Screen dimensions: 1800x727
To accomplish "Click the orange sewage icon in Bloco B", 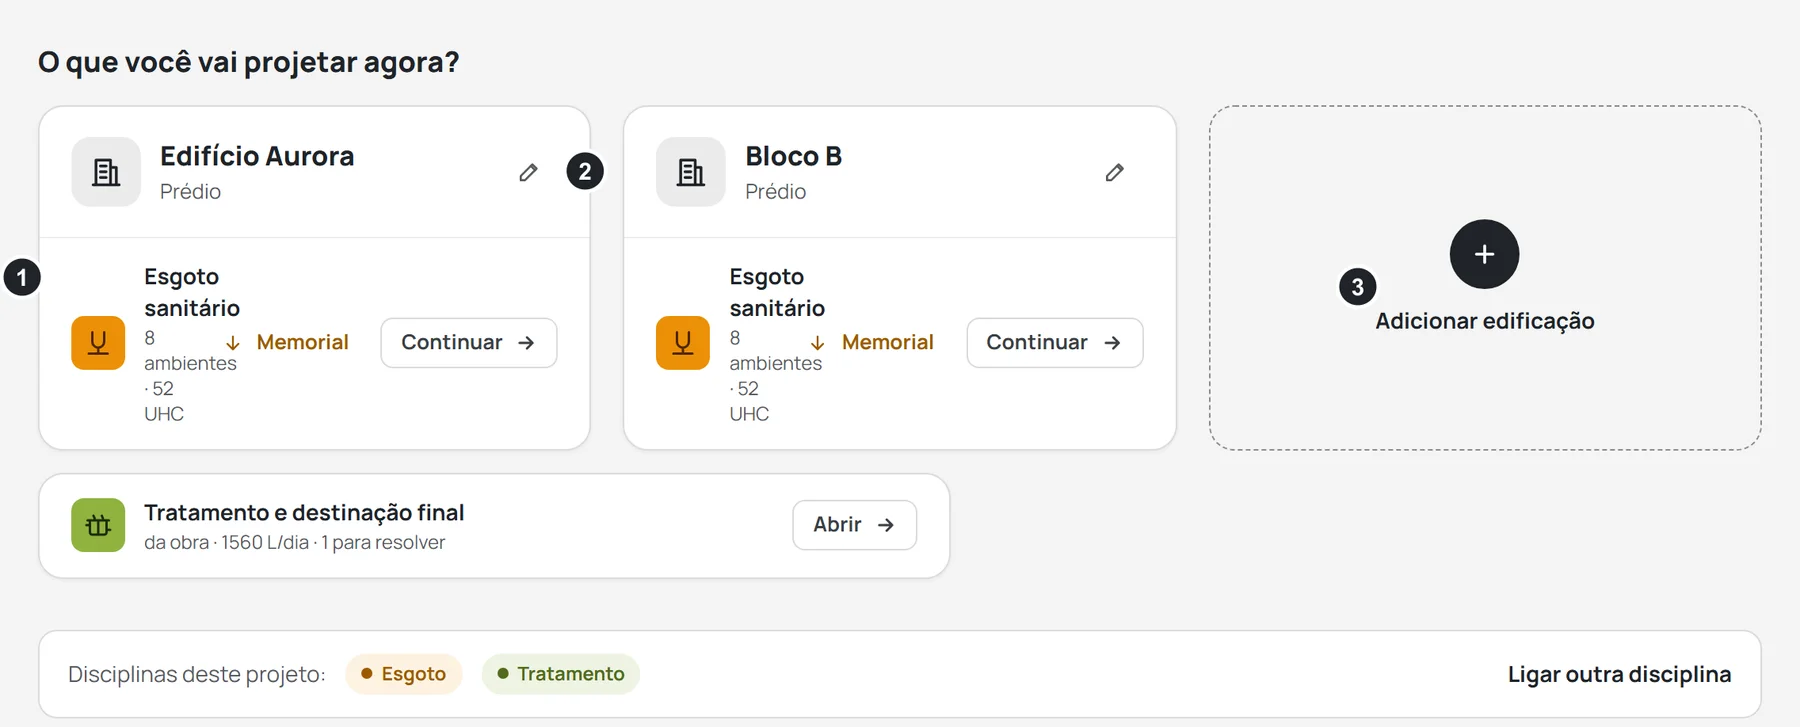I will (683, 343).
